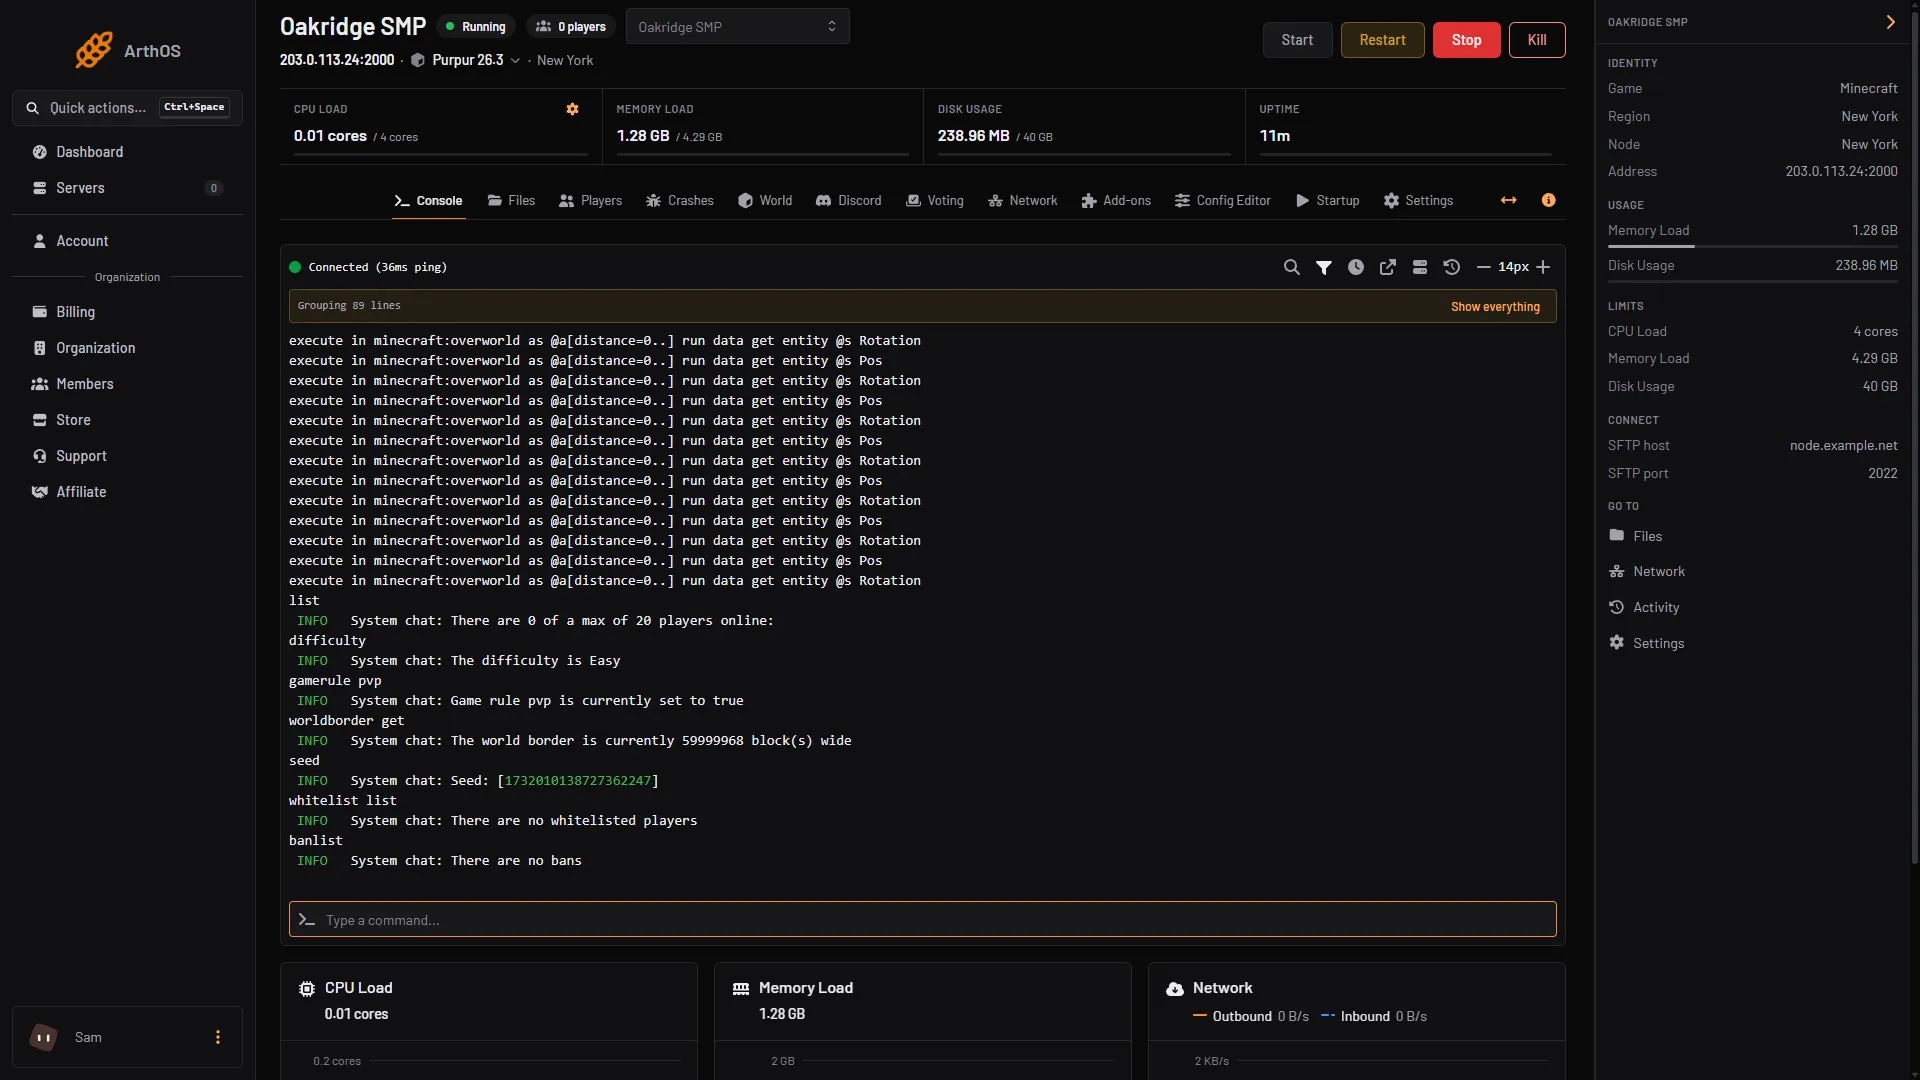Viewport: 1920px width, 1080px height.
Task: Go to the Discord tab
Action: coord(849,201)
